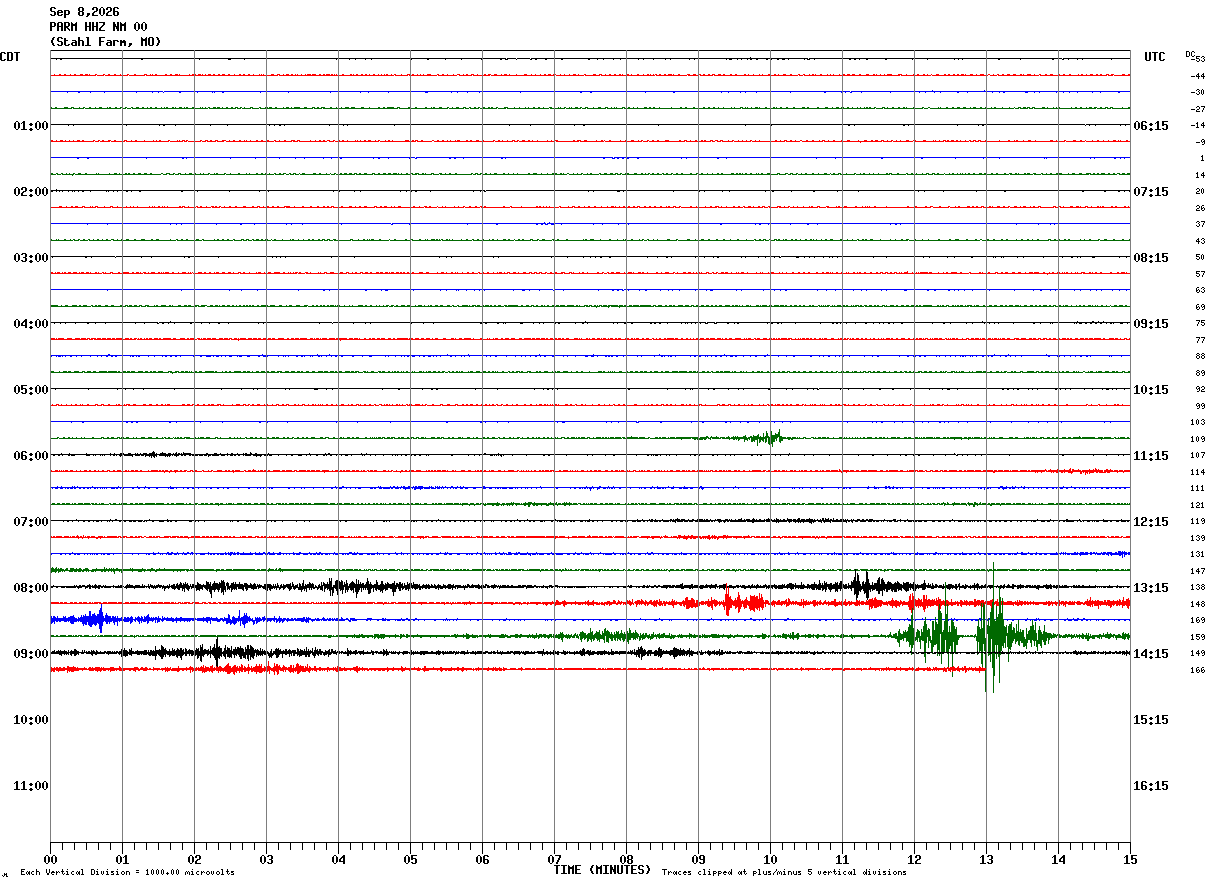Click the DC offset value 166
This screenshot has width=1210, height=886.
point(1197,670)
